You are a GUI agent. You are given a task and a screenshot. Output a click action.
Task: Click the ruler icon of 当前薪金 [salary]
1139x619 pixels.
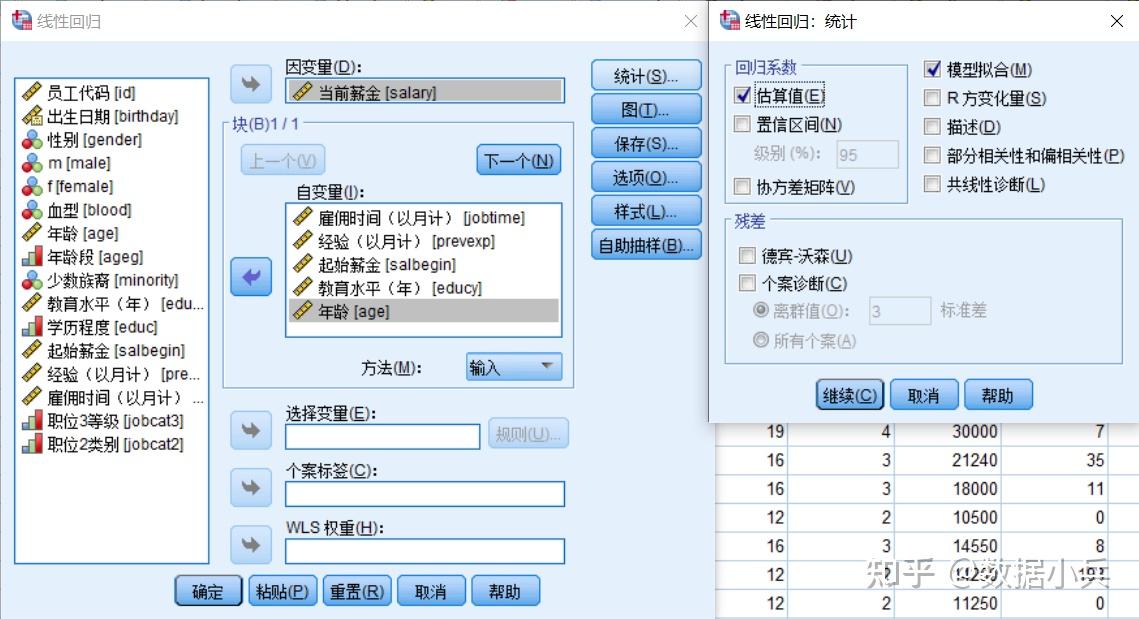[x=300, y=90]
